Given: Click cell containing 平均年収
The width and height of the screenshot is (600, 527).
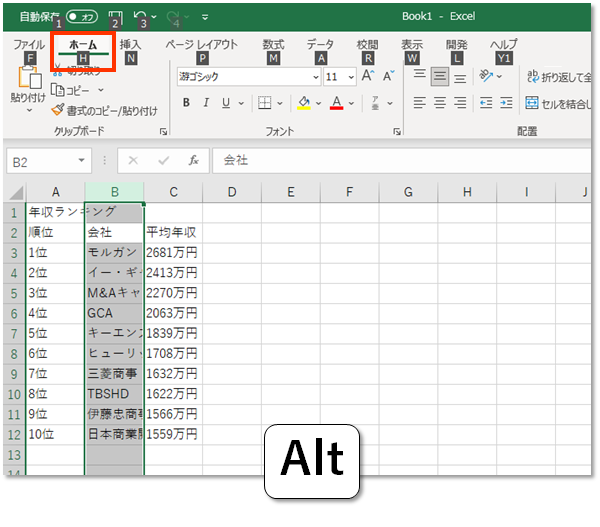Looking at the screenshot, I should coord(173,233).
